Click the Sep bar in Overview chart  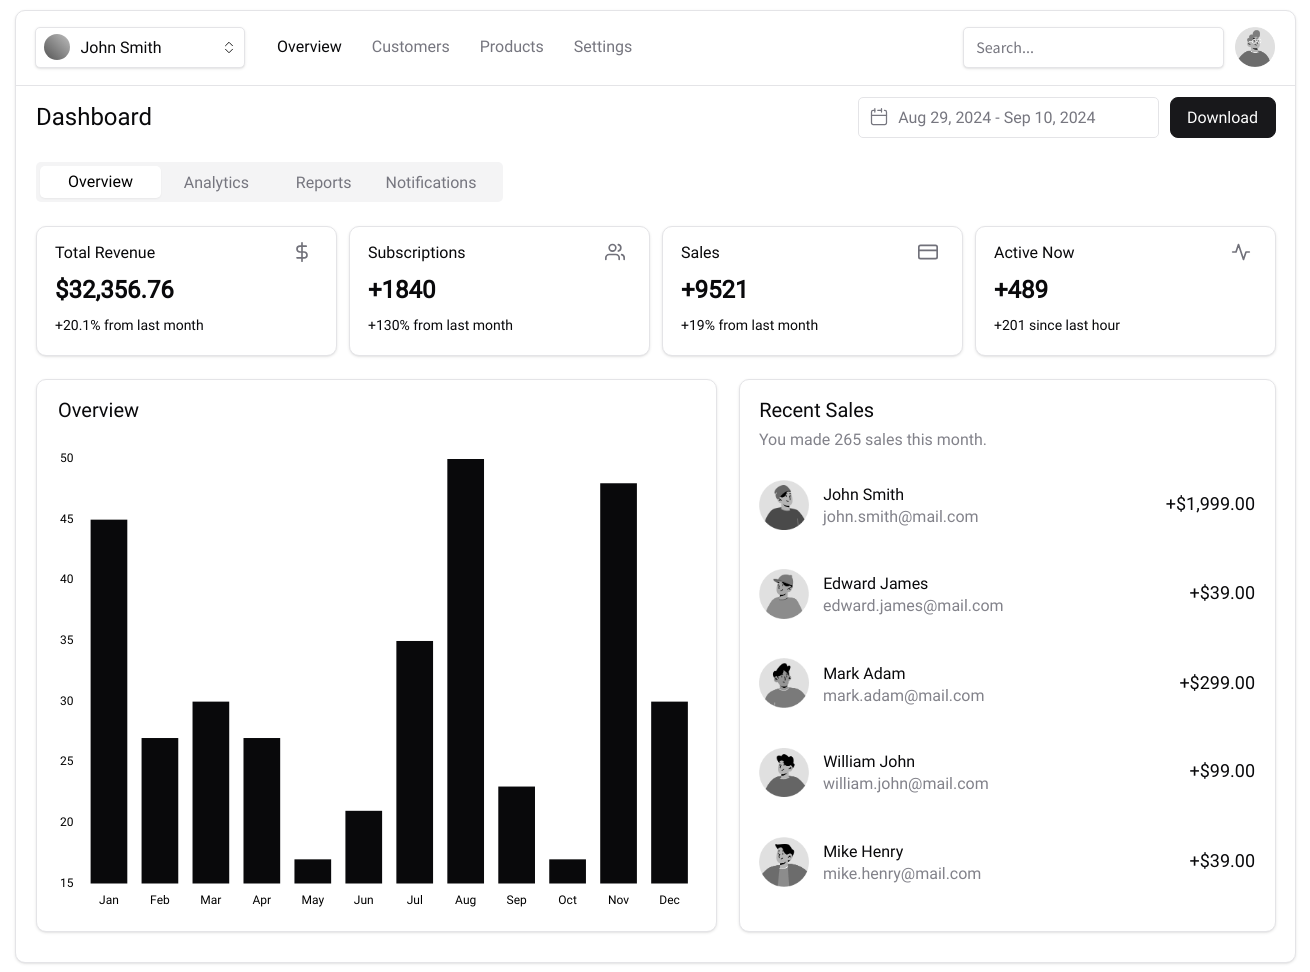click(x=516, y=835)
